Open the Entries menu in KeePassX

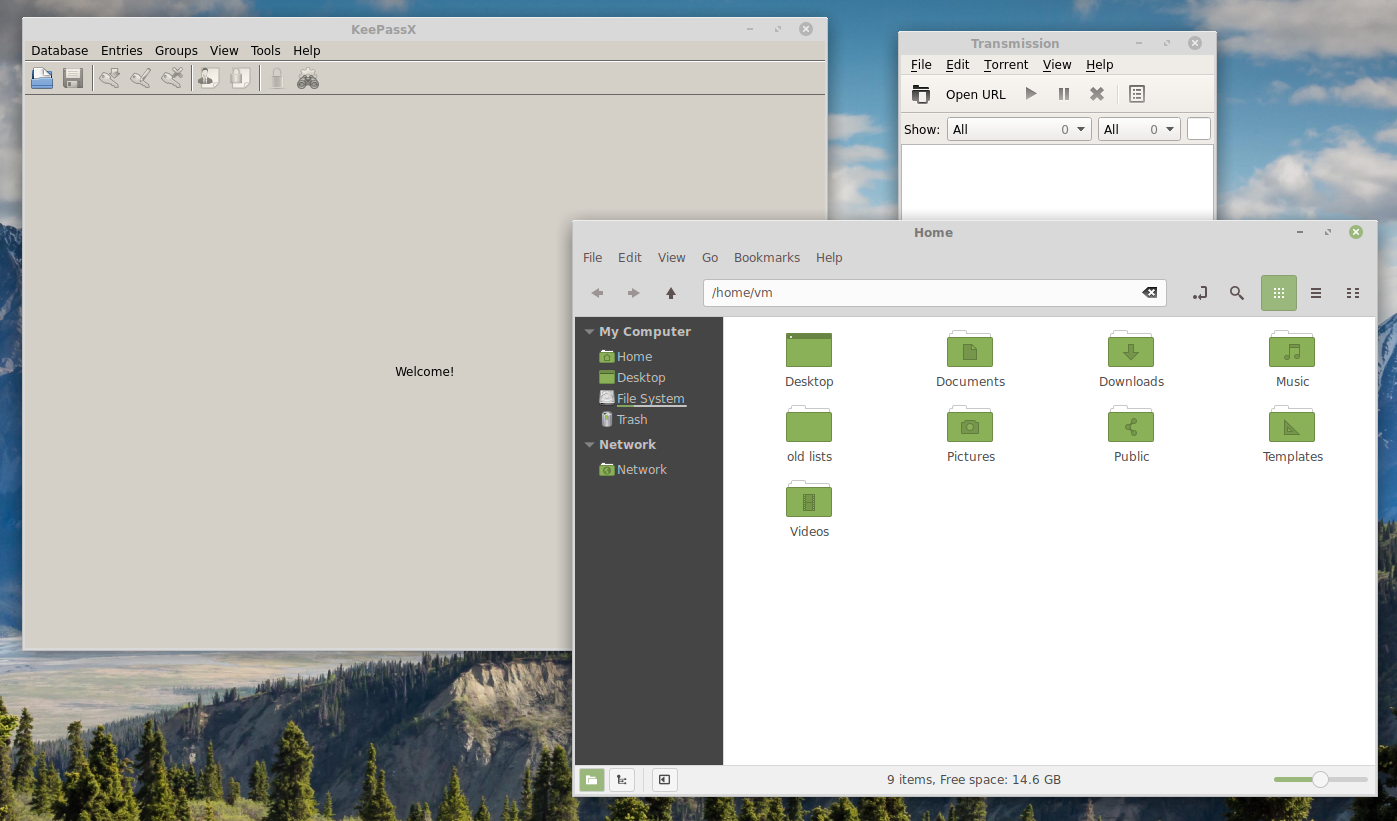point(122,51)
